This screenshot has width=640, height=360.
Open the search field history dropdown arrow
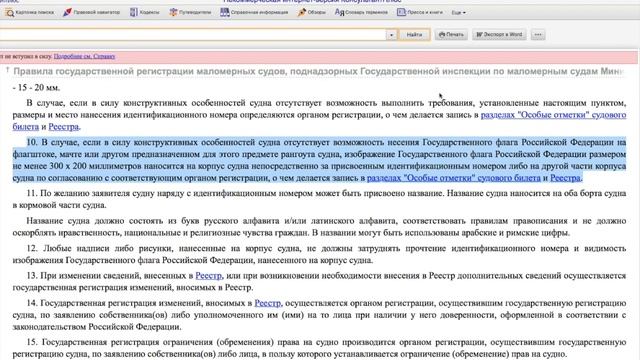point(391,35)
